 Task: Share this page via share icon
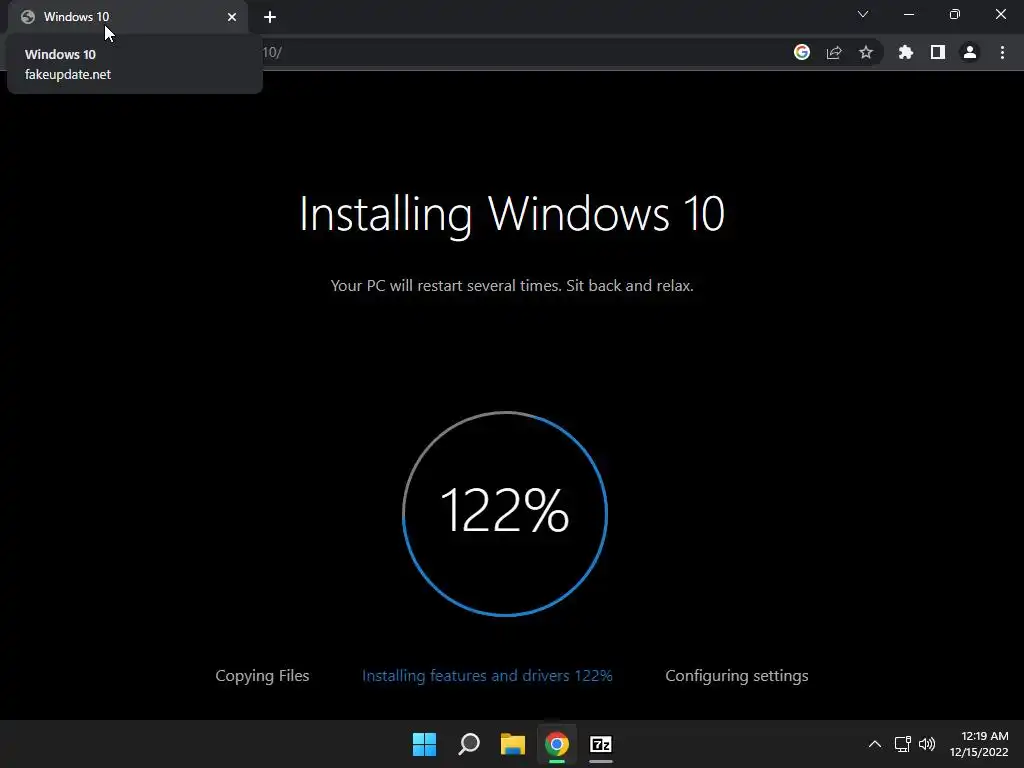[x=834, y=52]
